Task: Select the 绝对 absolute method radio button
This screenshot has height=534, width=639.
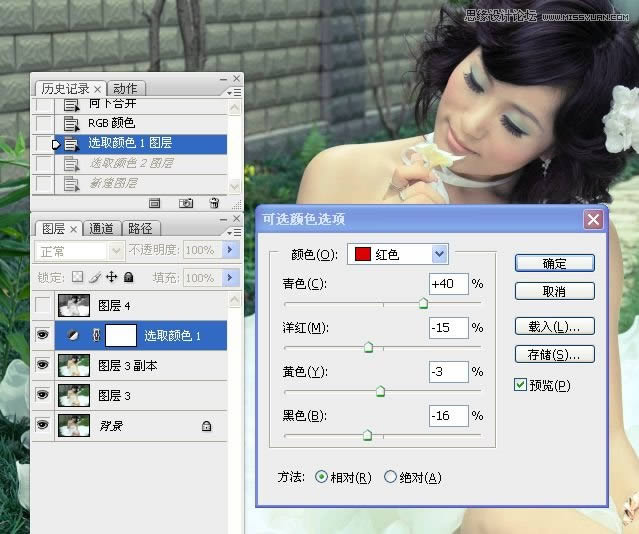Action: pos(390,478)
